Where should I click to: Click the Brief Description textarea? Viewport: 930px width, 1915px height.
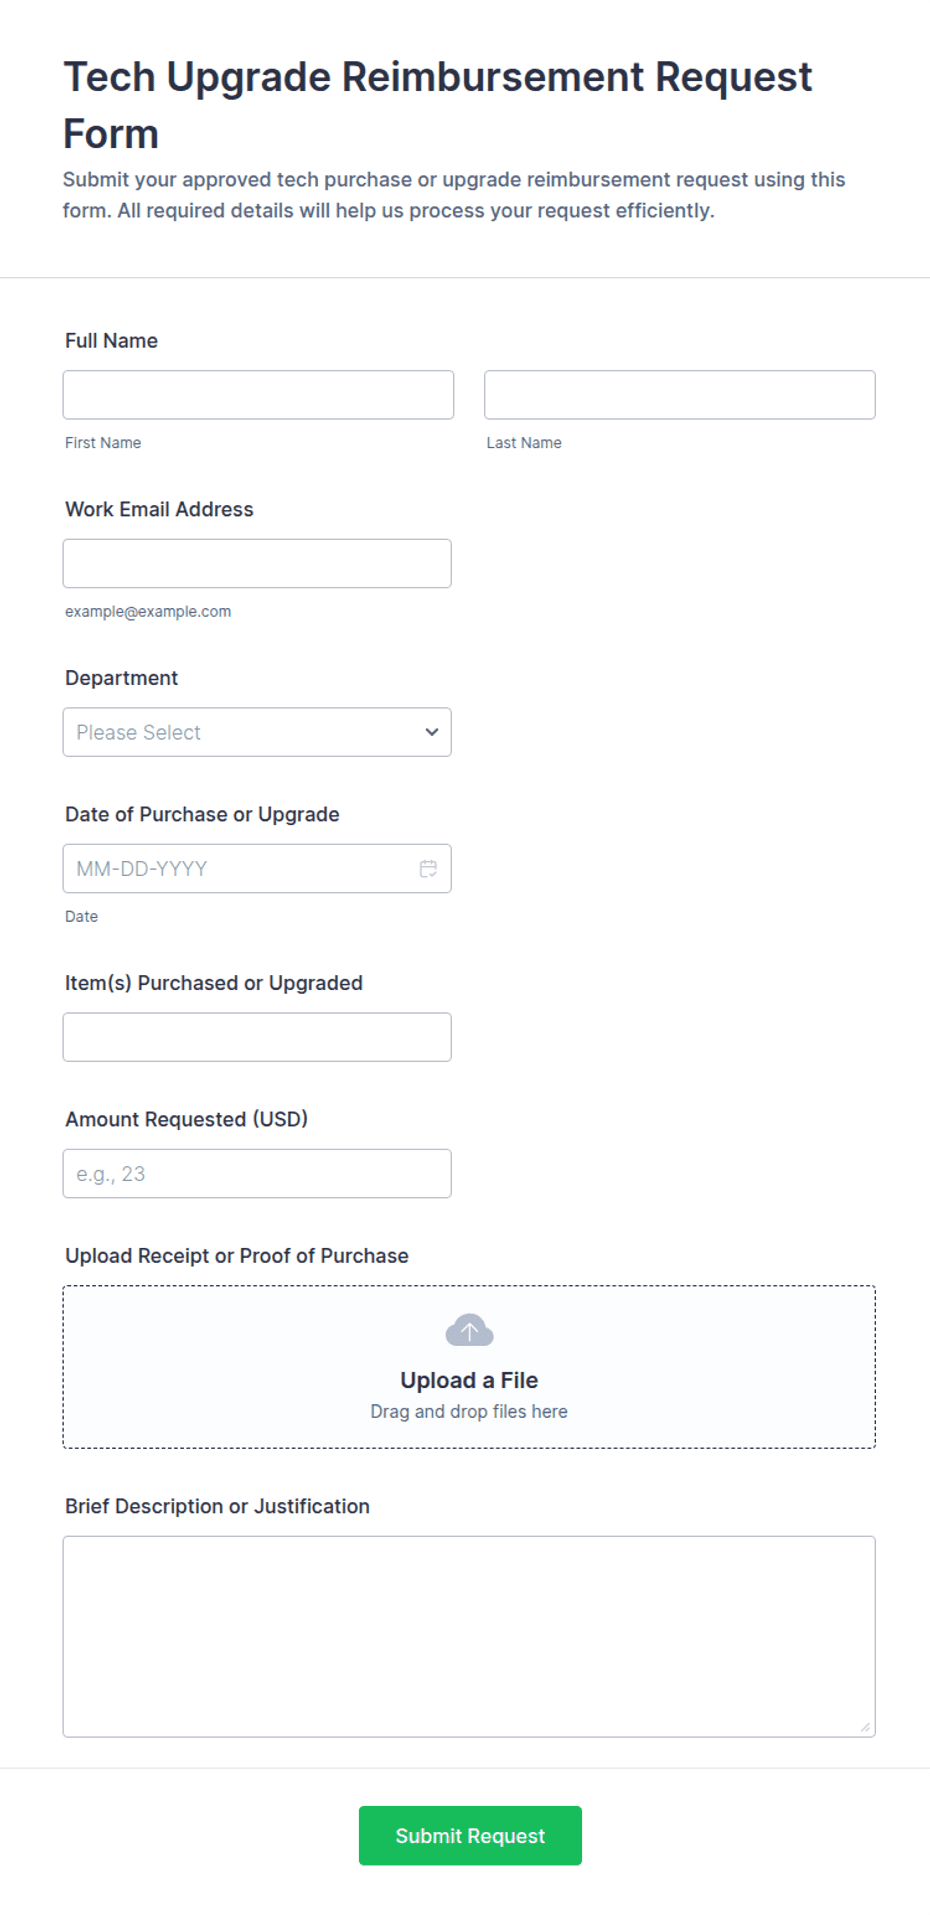click(469, 1637)
